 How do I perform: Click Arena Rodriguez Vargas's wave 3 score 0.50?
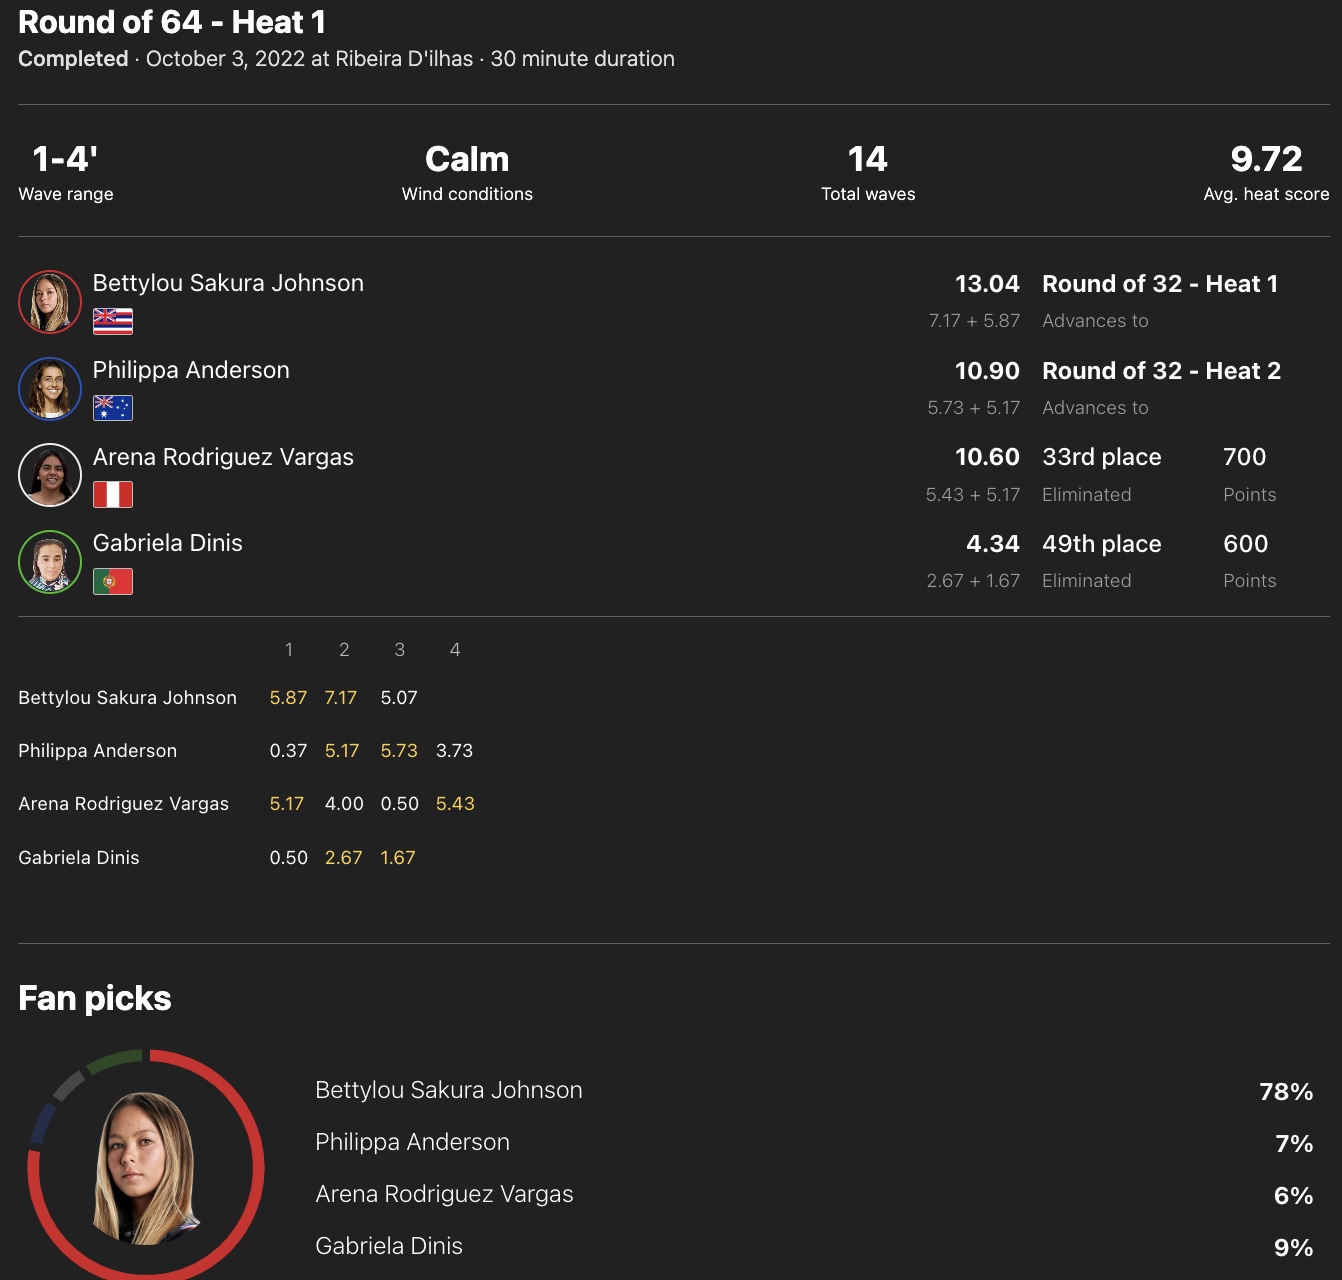click(400, 804)
